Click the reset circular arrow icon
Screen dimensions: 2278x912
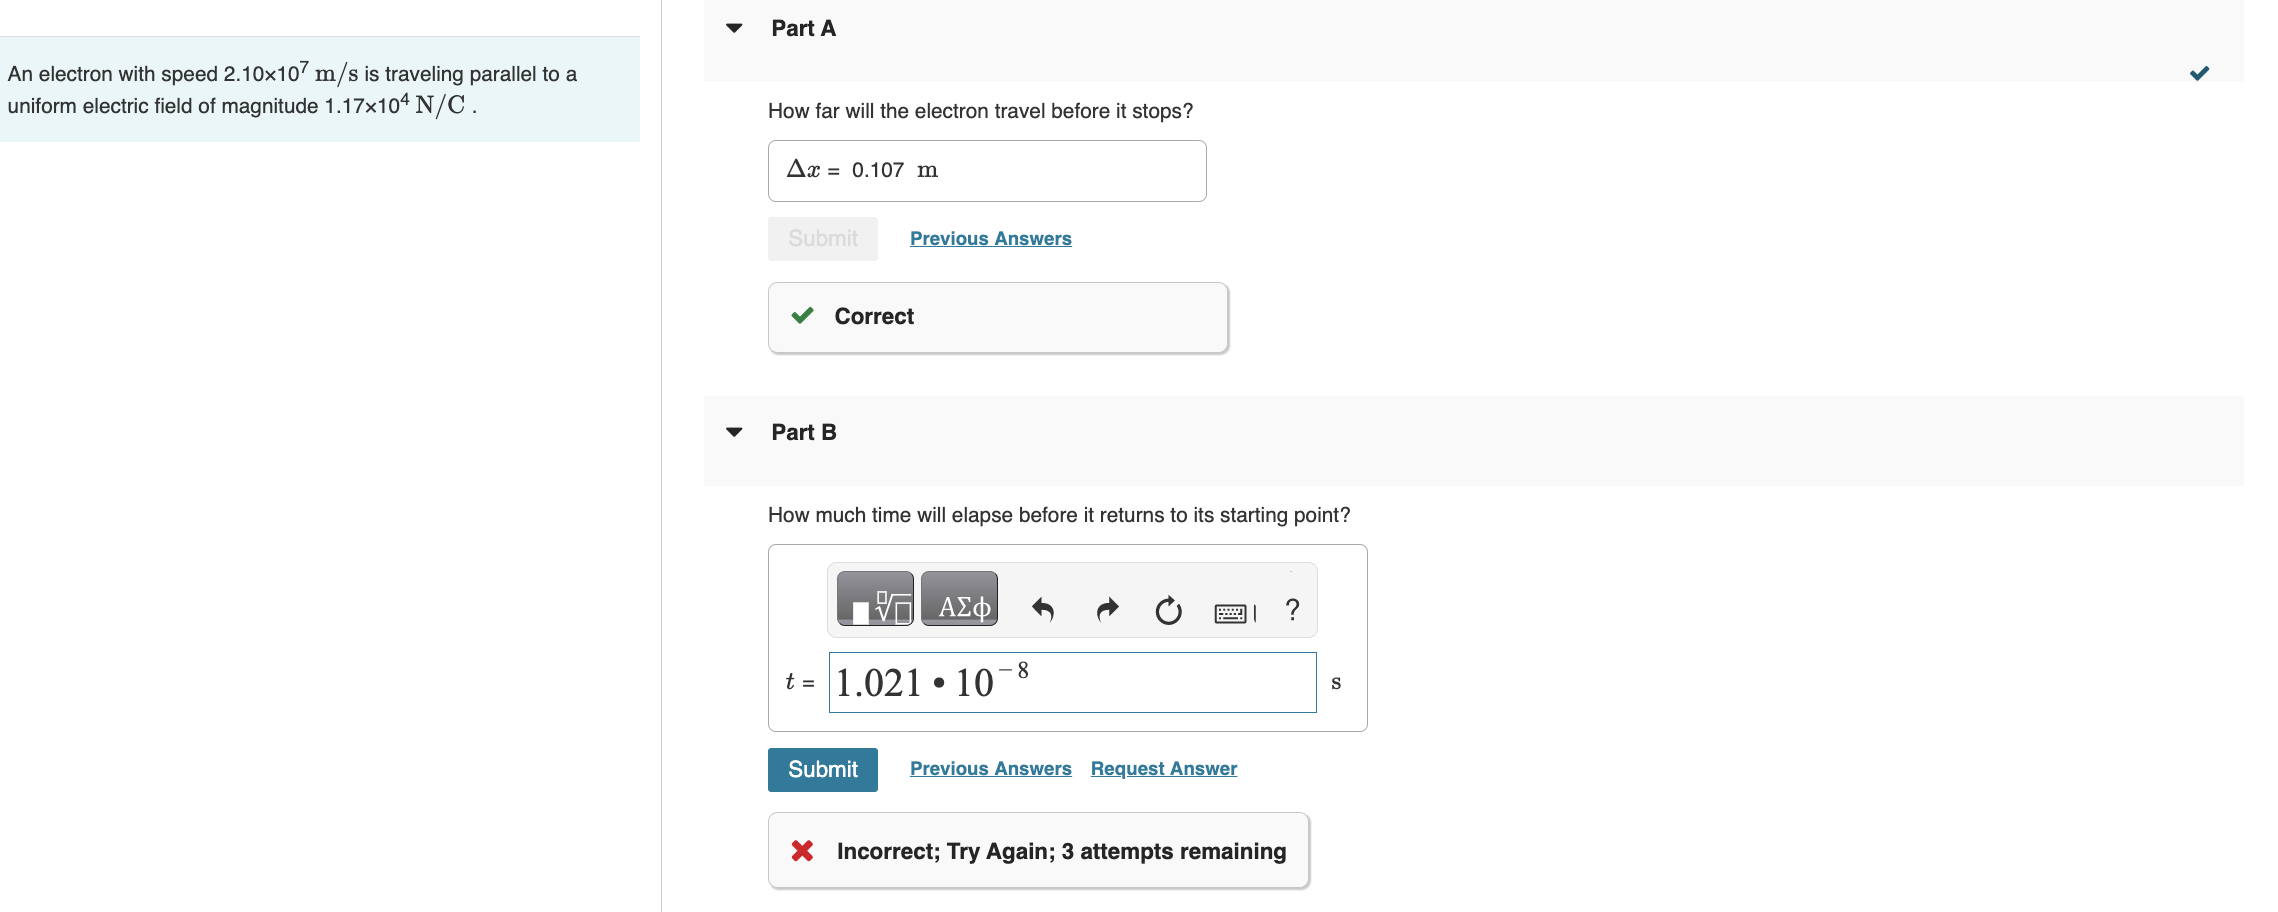click(x=1168, y=610)
